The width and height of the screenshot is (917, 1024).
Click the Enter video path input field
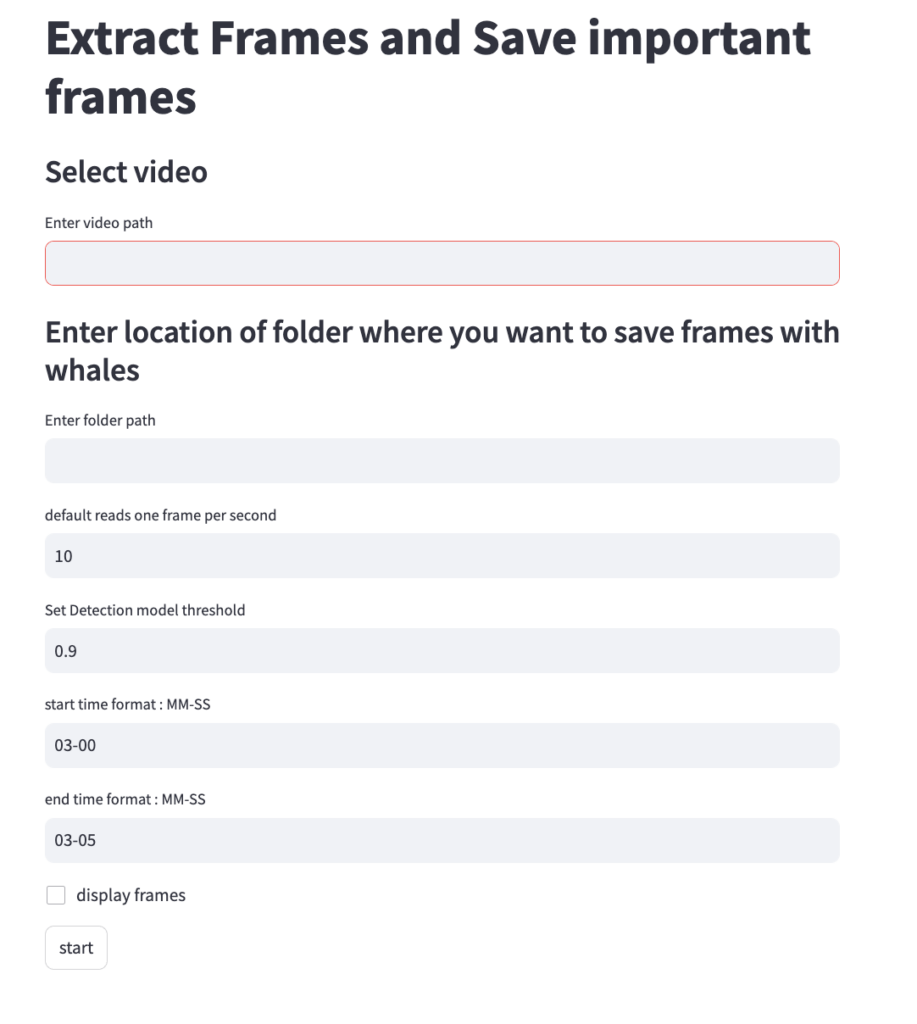pos(442,263)
